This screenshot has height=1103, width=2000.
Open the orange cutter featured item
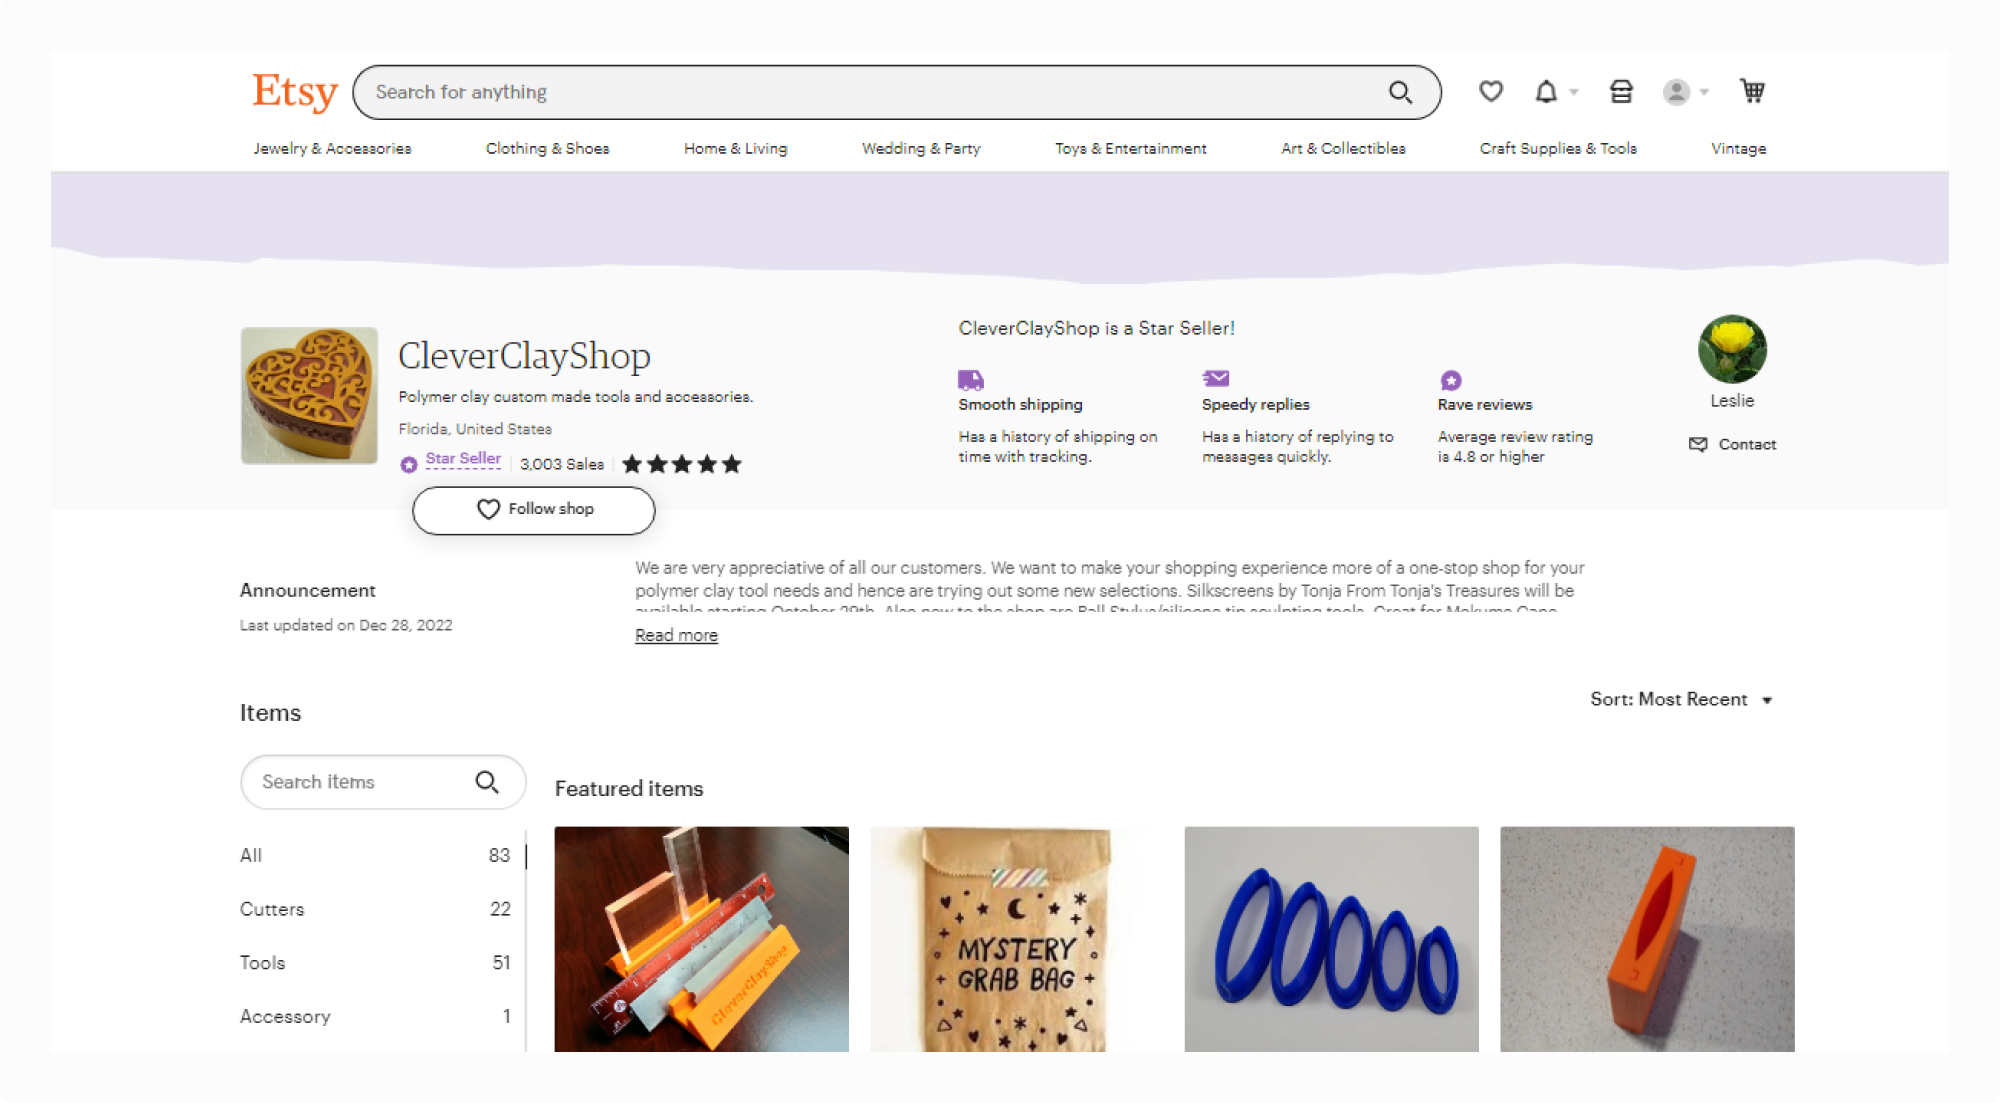click(x=1647, y=939)
